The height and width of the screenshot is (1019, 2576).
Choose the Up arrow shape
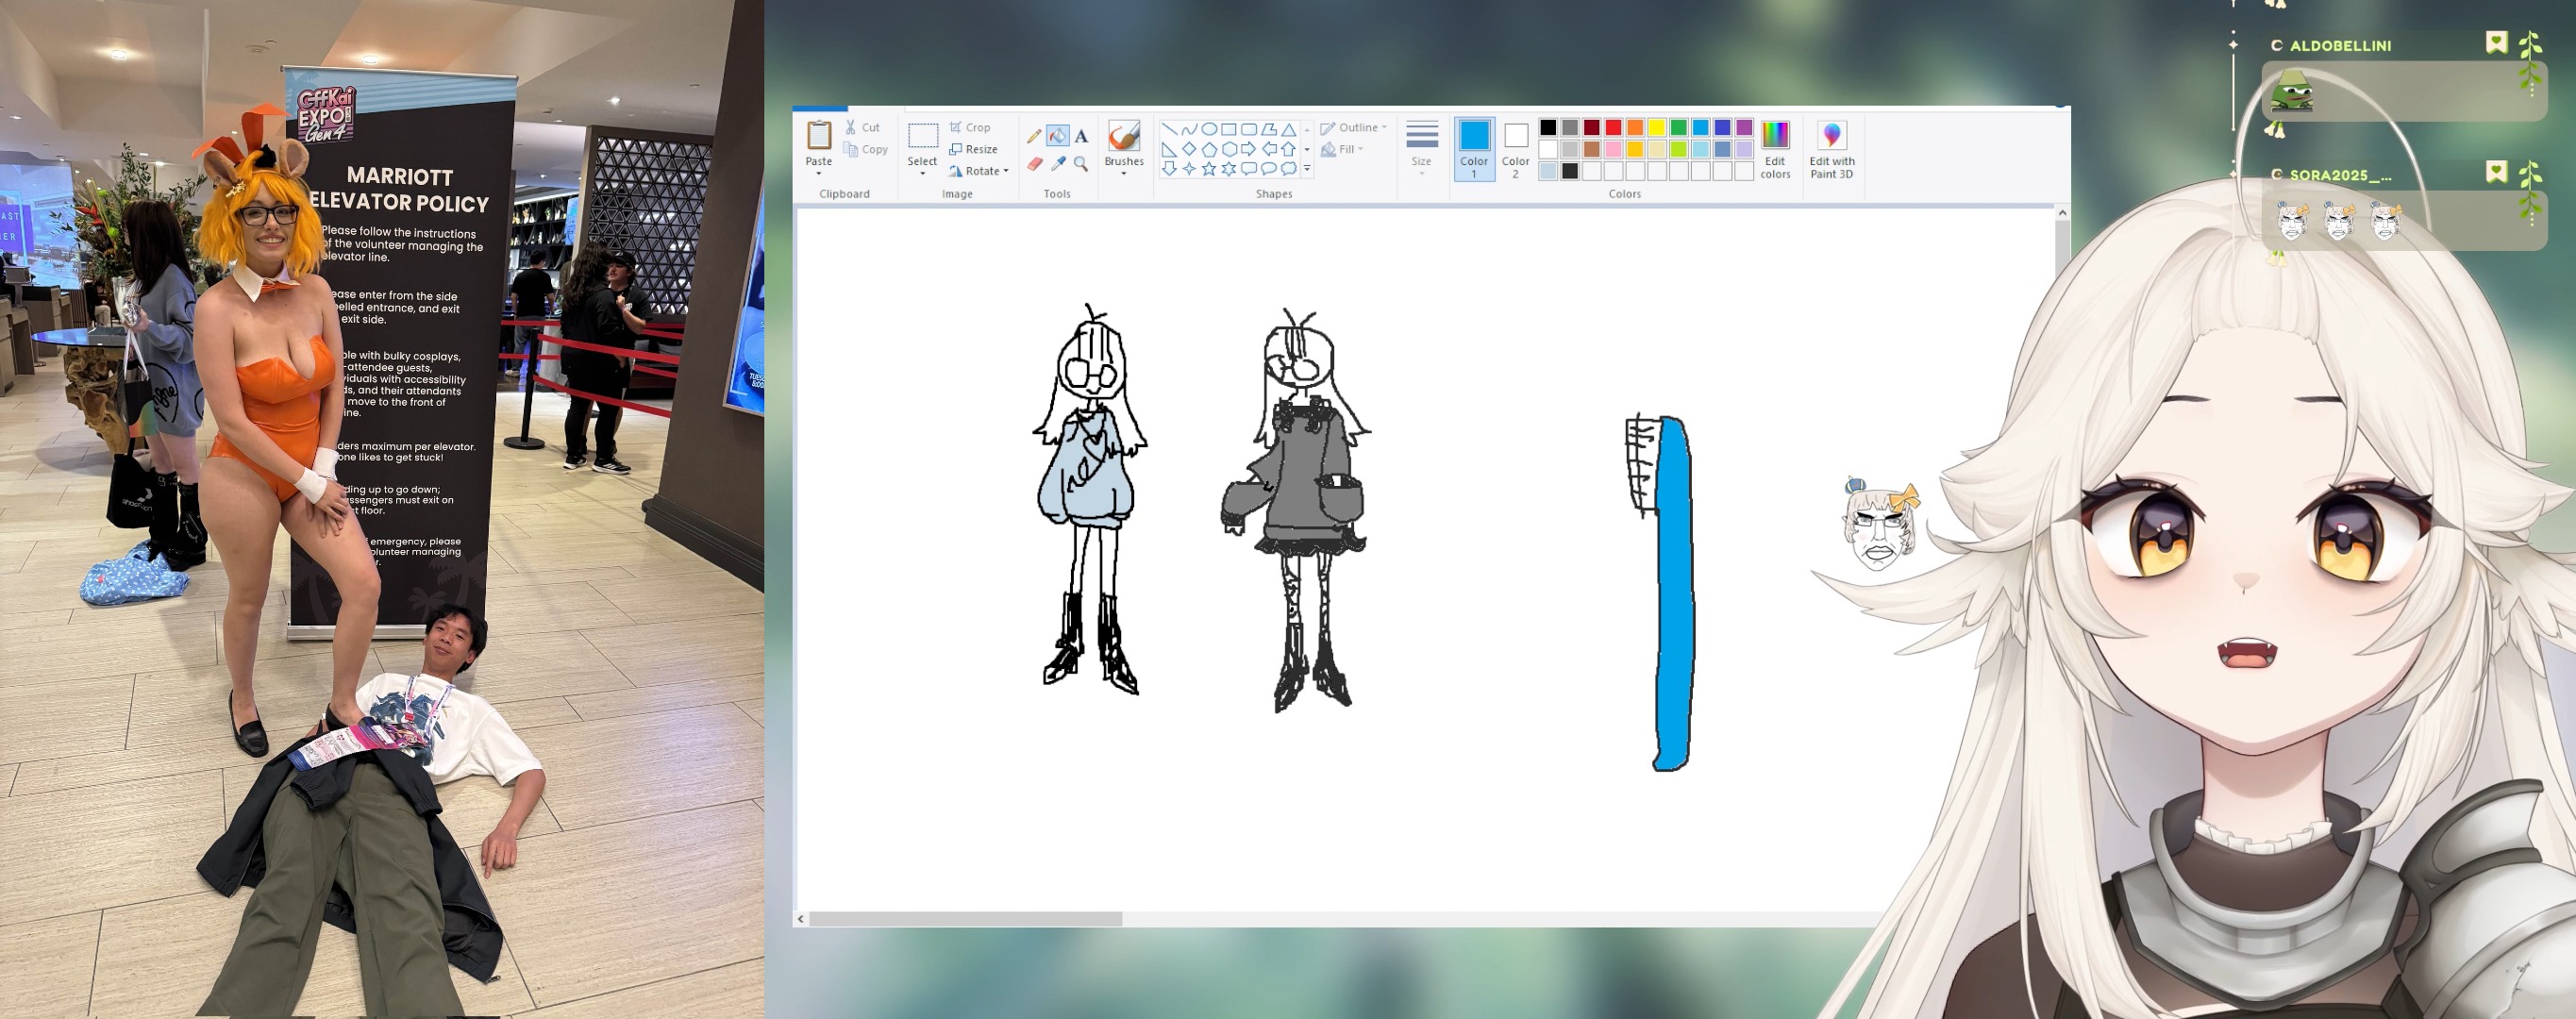[1288, 149]
